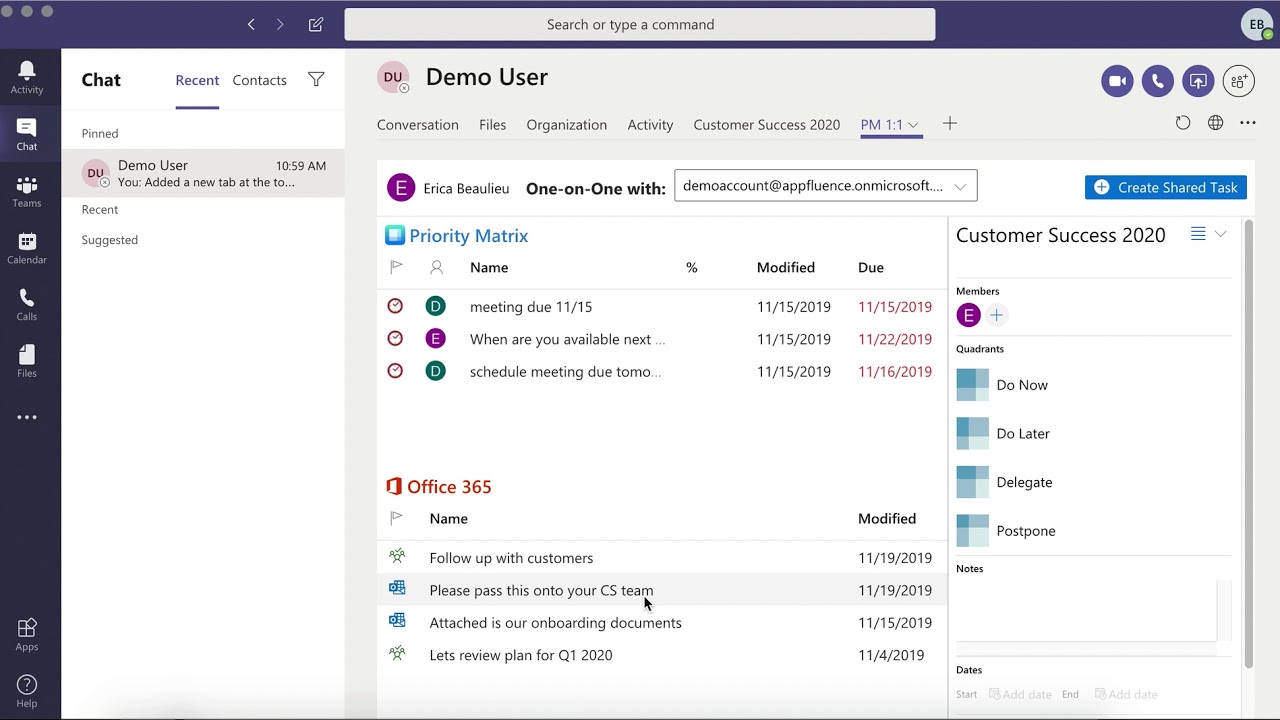The width and height of the screenshot is (1280, 720).
Task: Switch to the Files tab
Action: click(x=493, y=125)
